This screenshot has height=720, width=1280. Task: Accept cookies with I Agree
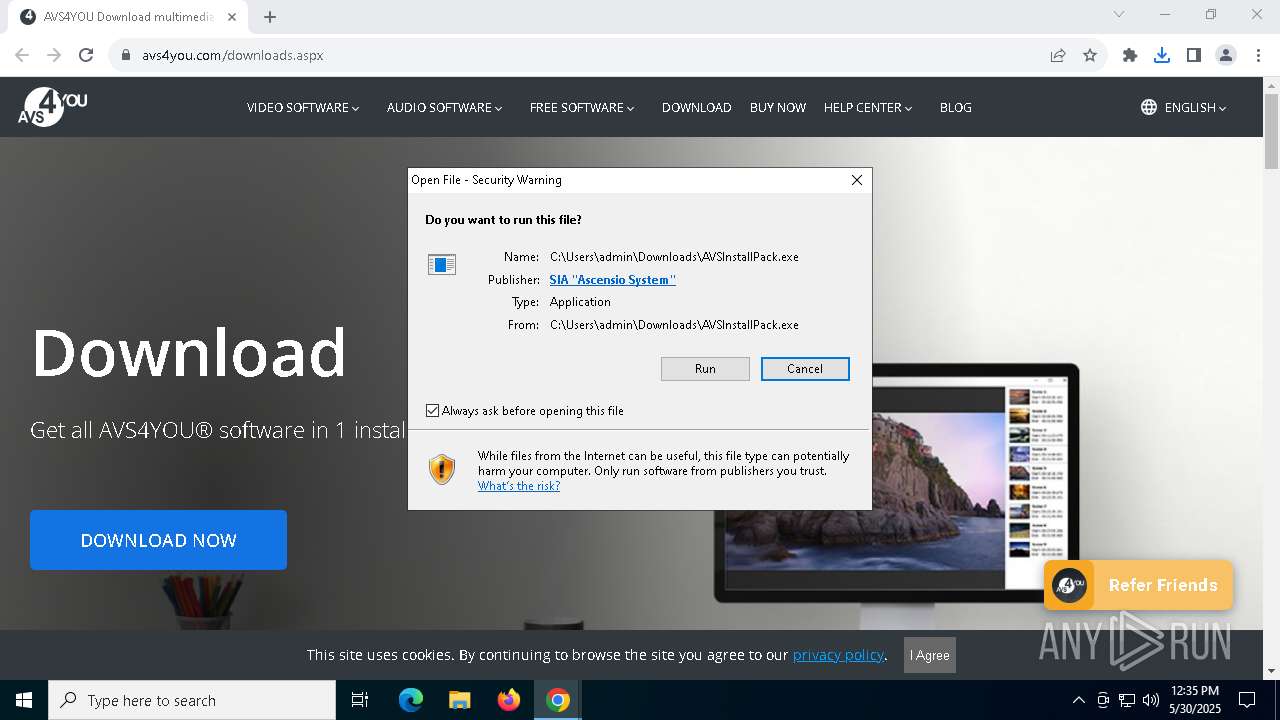[930, 655]
